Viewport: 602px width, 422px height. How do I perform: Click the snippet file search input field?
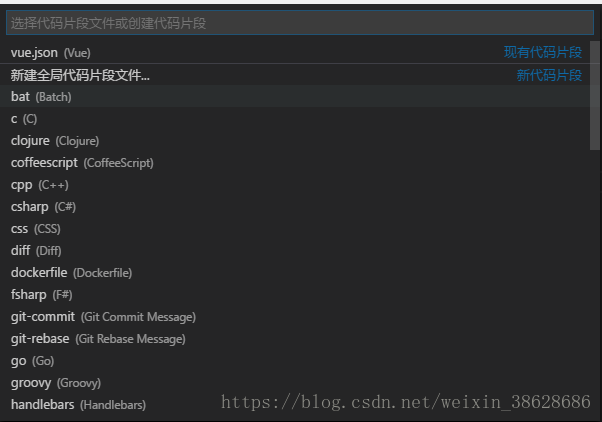(298, 22)
